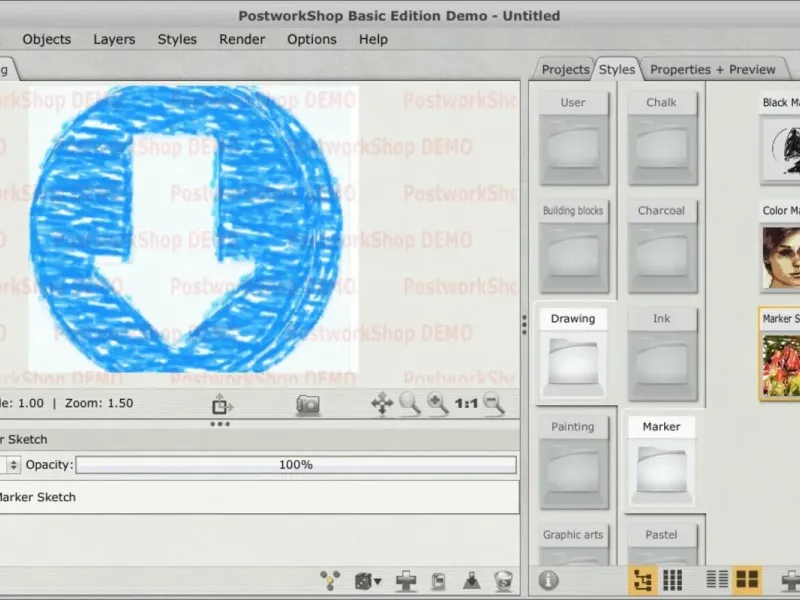Click the export image icon
The width and height of the screenshot is (800, 600).
[221, 404]
